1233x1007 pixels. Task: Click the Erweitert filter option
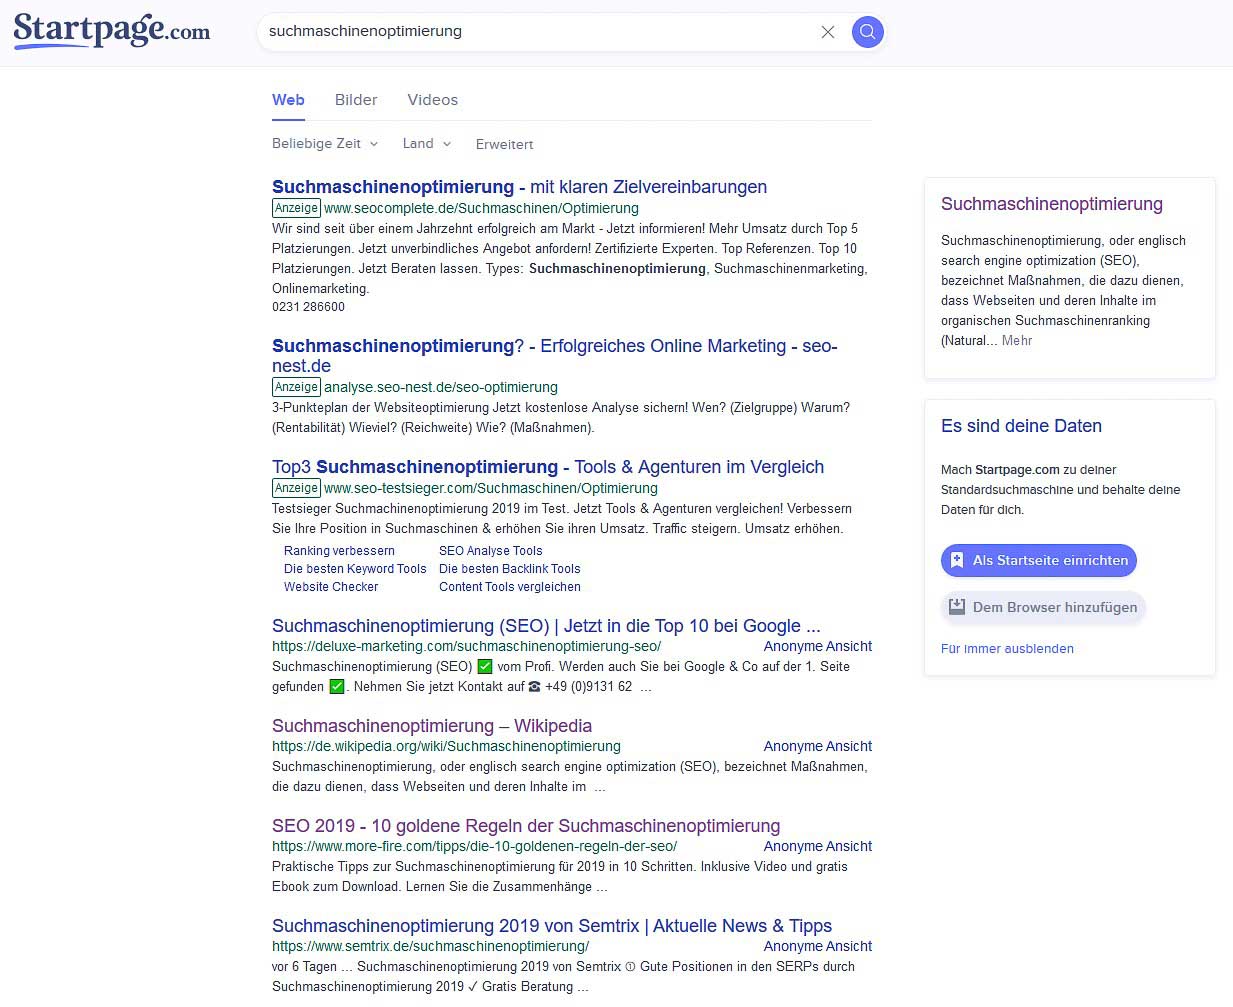tap(504, 145)
